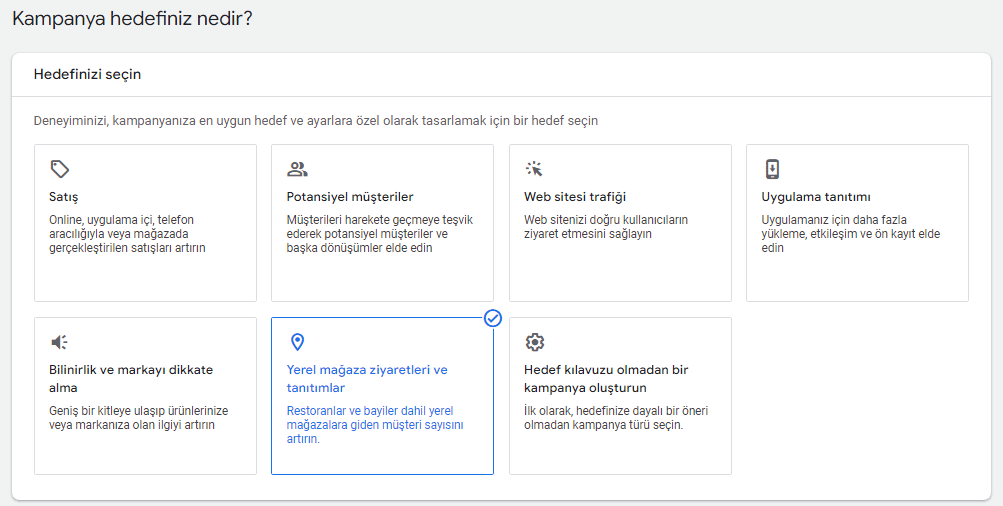
Task: Click the Hedefinizi seçin section header
Action: pos(87,74)
